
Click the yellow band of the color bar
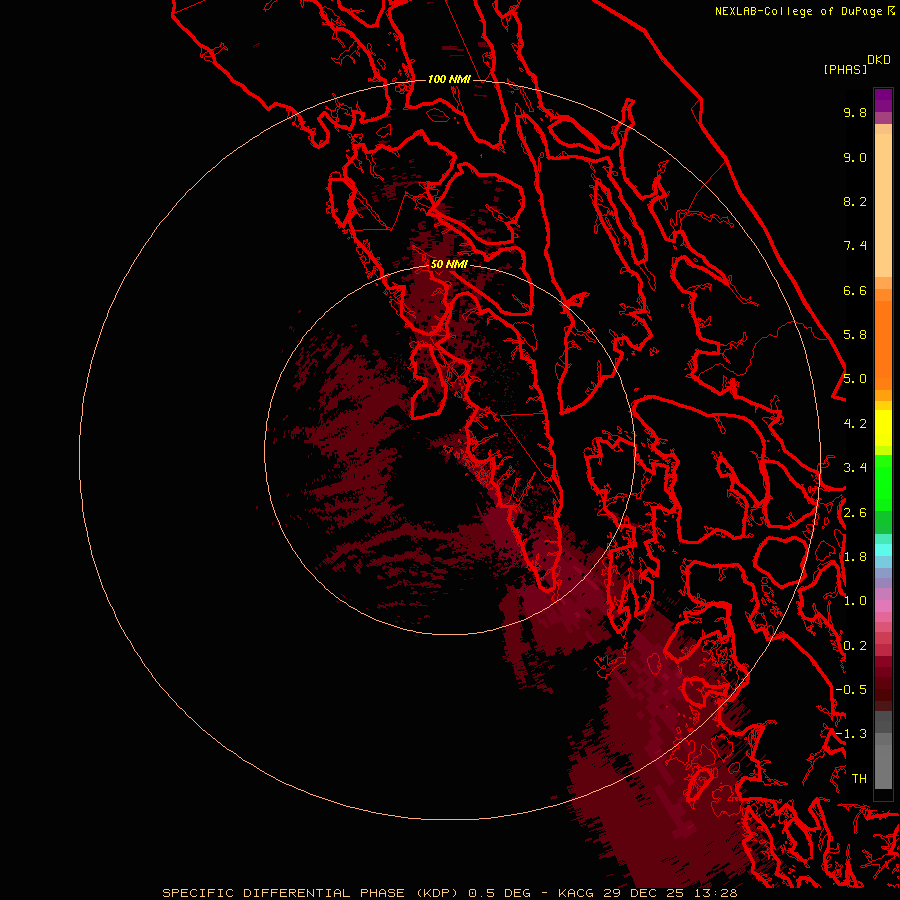pyautogui.click(x=883, y=428)
